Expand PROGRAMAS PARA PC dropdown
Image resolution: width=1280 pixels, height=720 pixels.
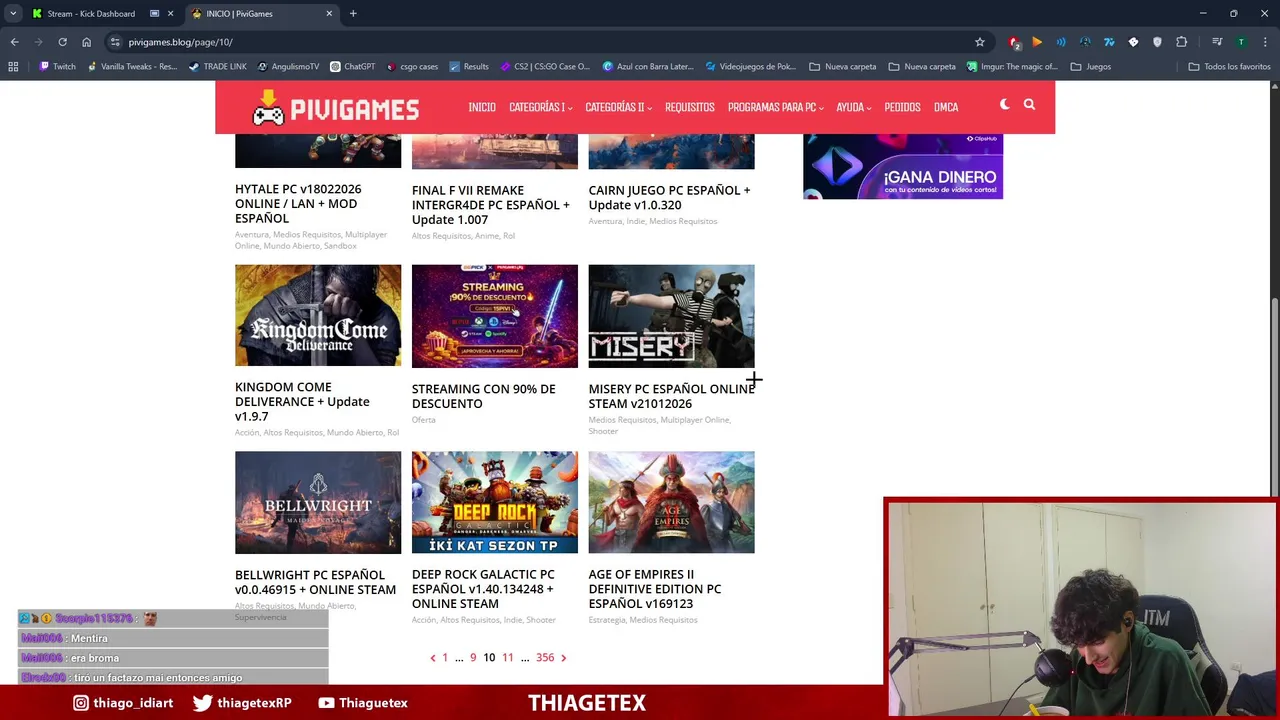click(775, 107)
